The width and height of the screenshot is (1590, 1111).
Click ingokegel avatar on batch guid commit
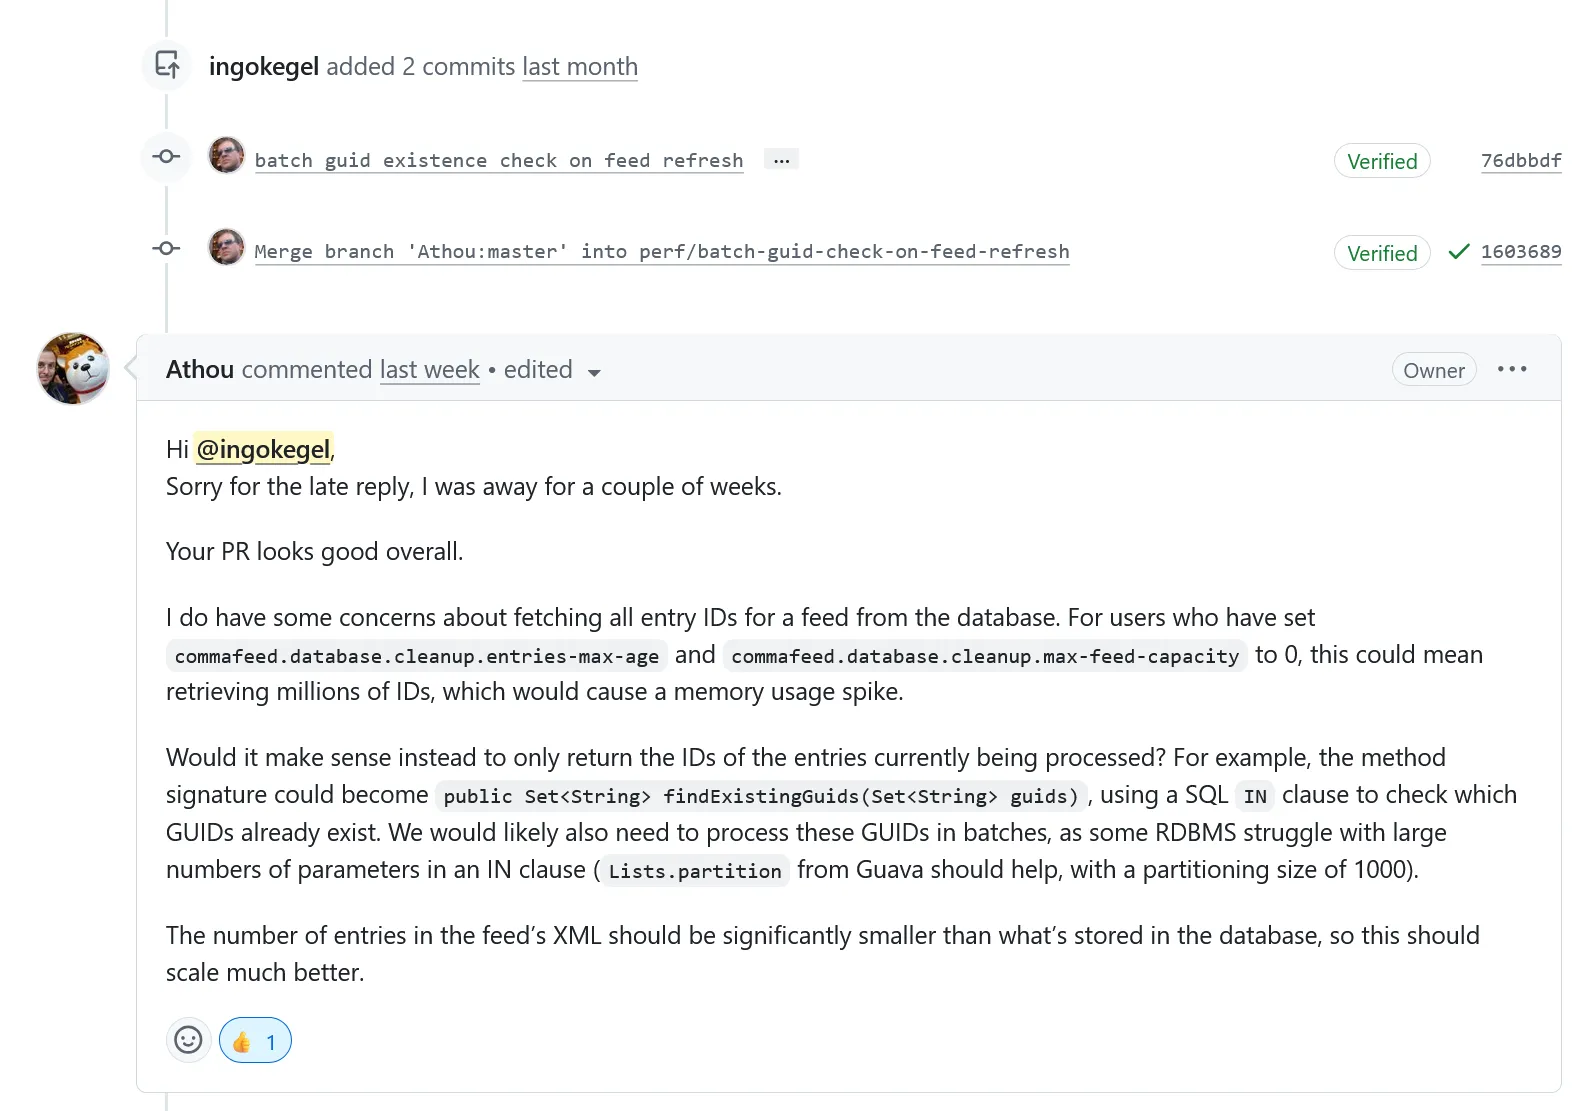(x=227, y=156)
